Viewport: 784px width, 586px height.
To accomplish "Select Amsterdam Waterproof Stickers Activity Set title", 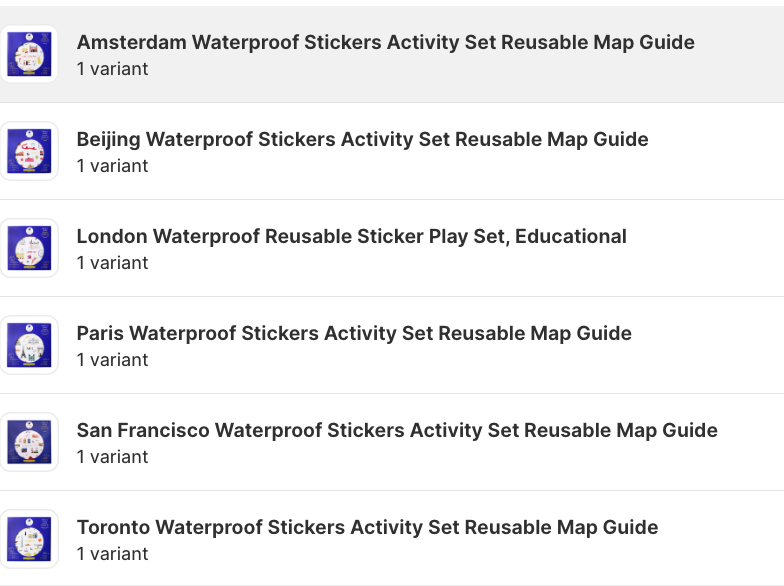I will point(386,42).
